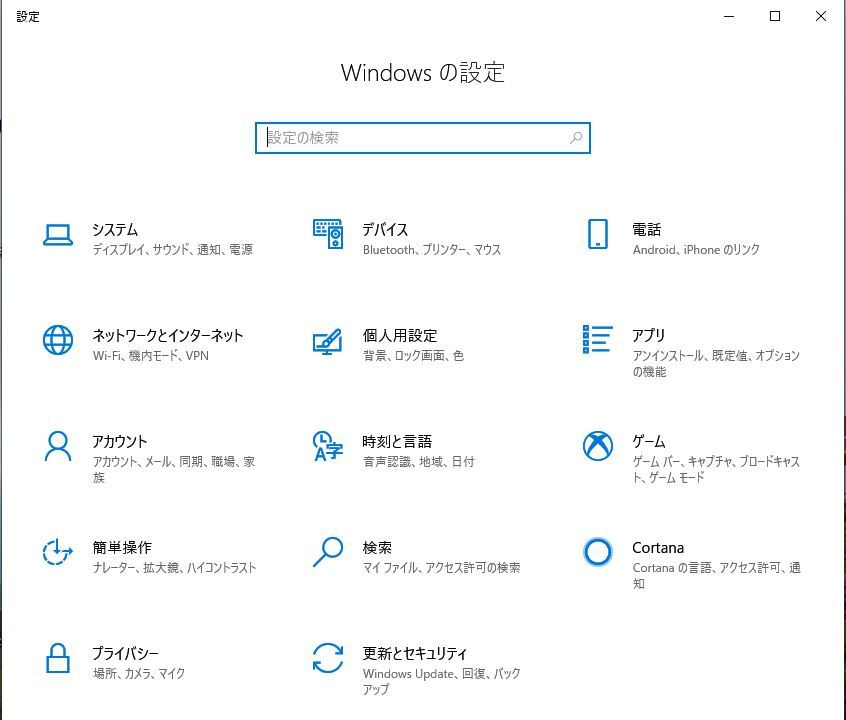Viewport: 846px width, 720px height.
Task: Click the text 背景、ロック画面、色
Action: coord(413,356)
